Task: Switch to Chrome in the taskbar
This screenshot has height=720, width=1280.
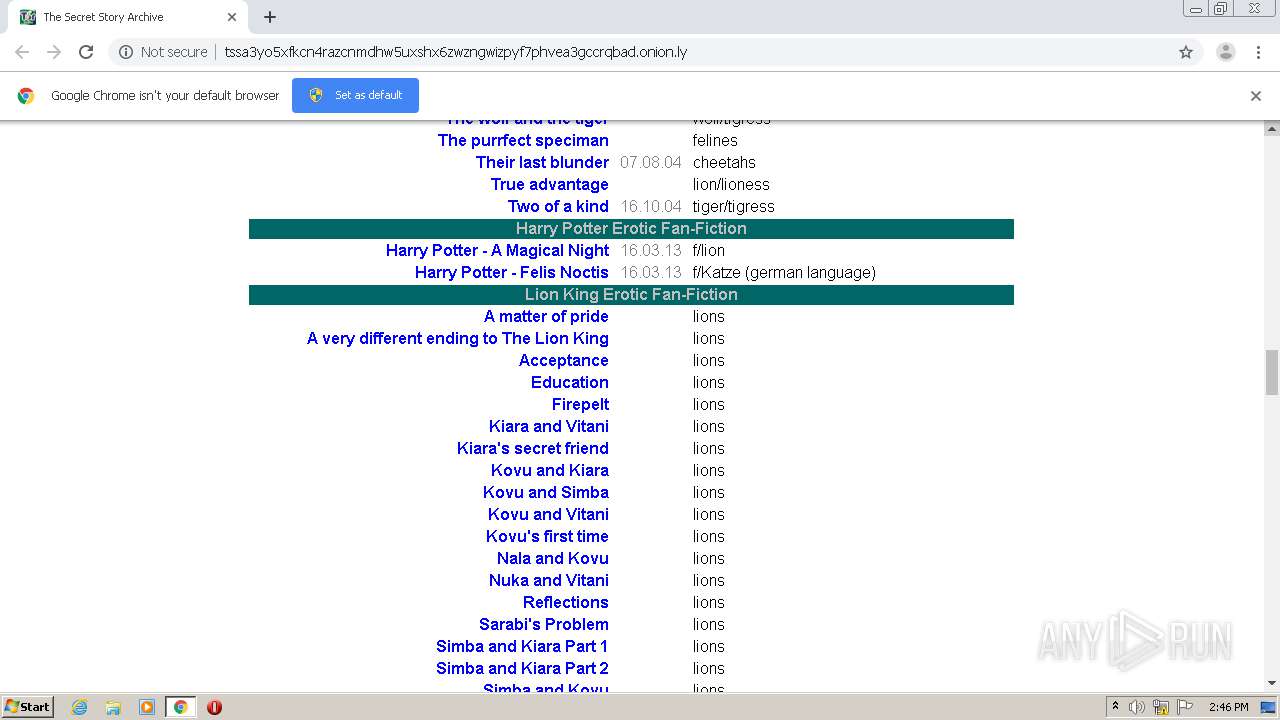Action: pos(180,707)
